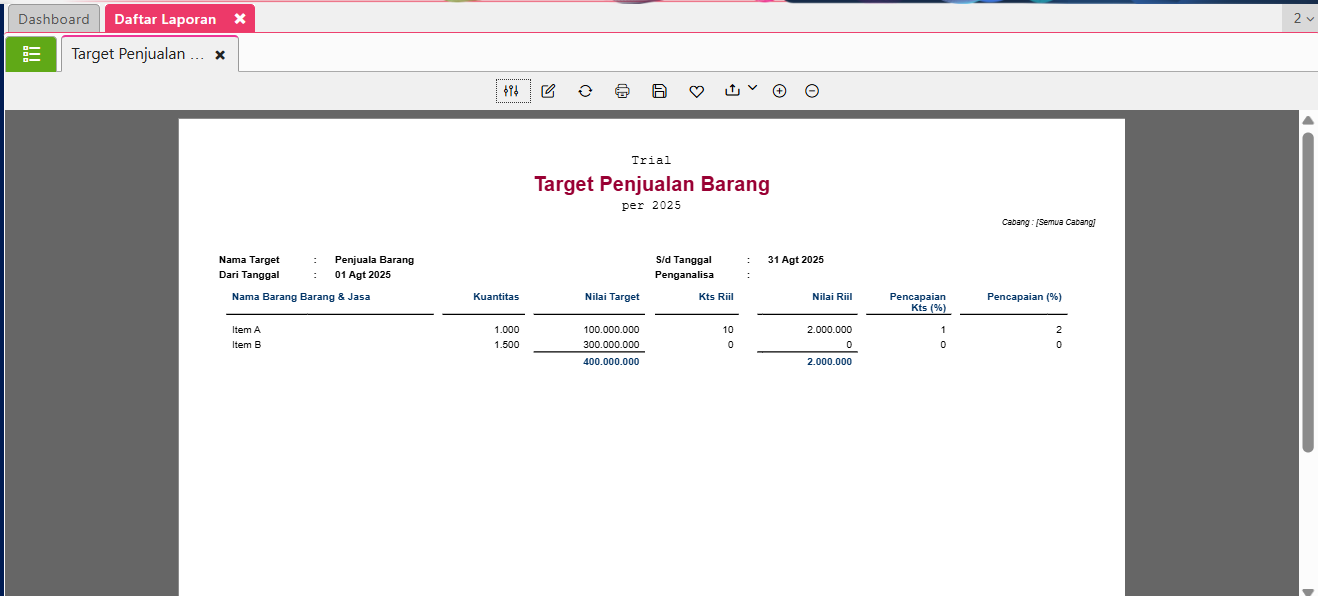The image size is (1318, 596).
Task: Select the Daftar Laporan tab
Action: point(165,19)
